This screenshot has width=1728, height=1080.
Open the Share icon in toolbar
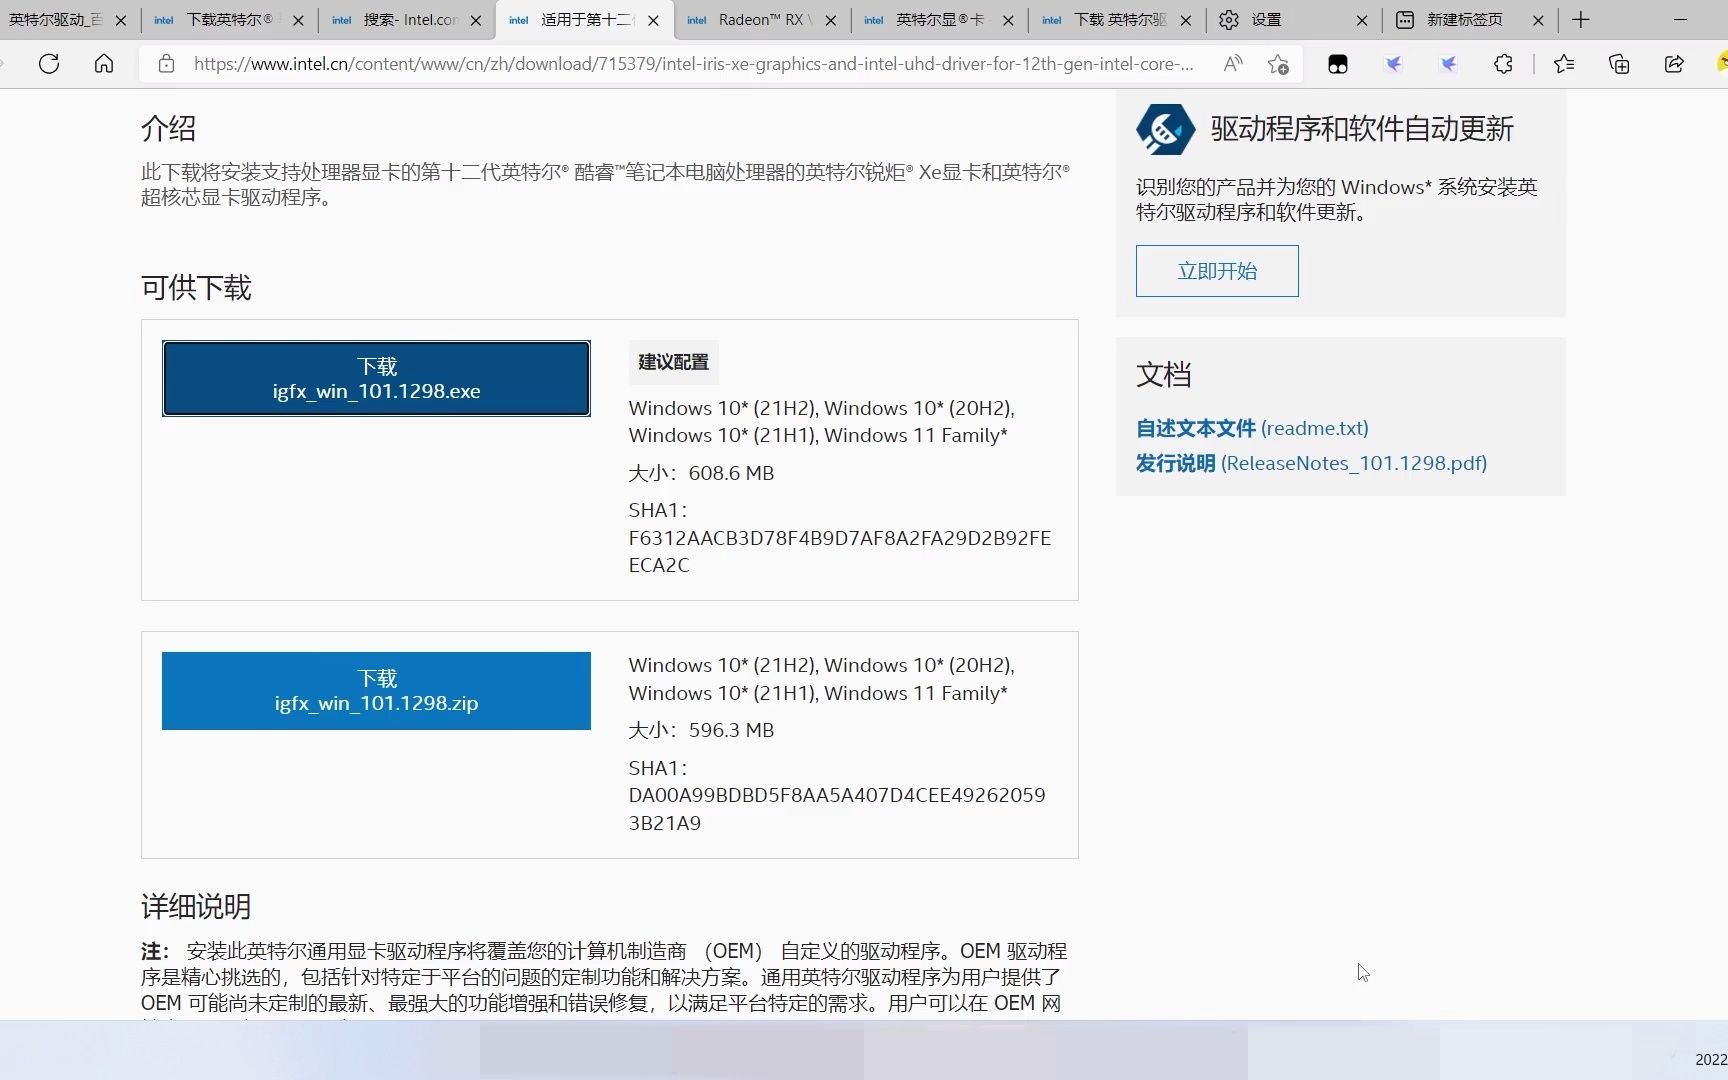tap(1674, 64)
